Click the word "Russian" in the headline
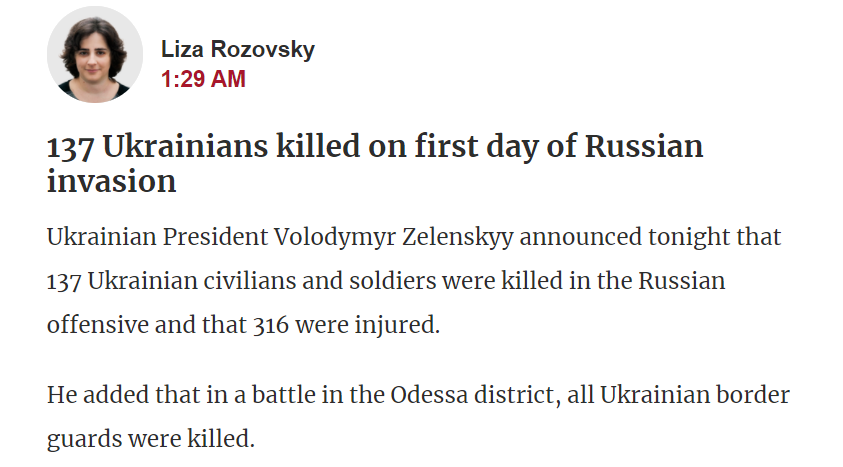 click(644, 148)
